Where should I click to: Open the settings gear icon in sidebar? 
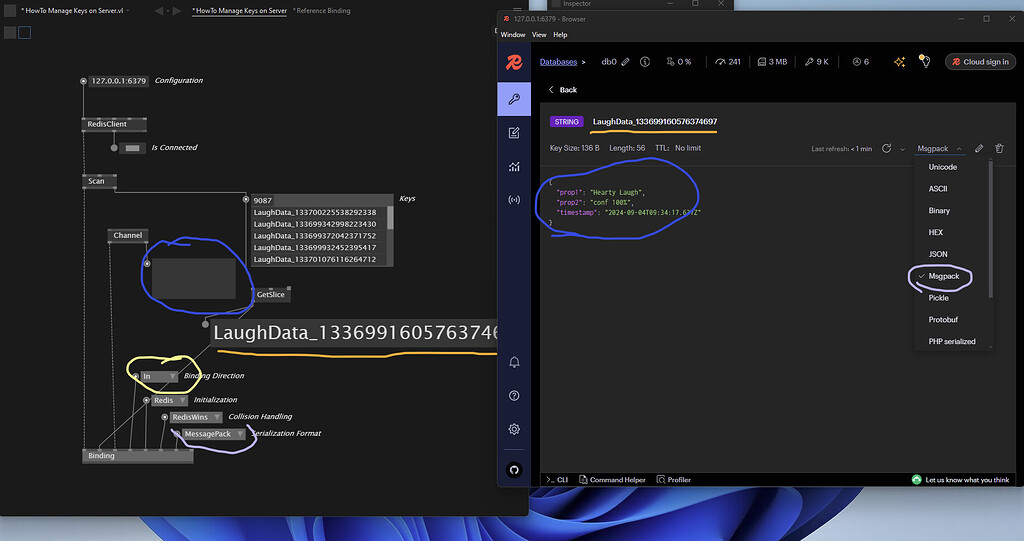point(514,429)
